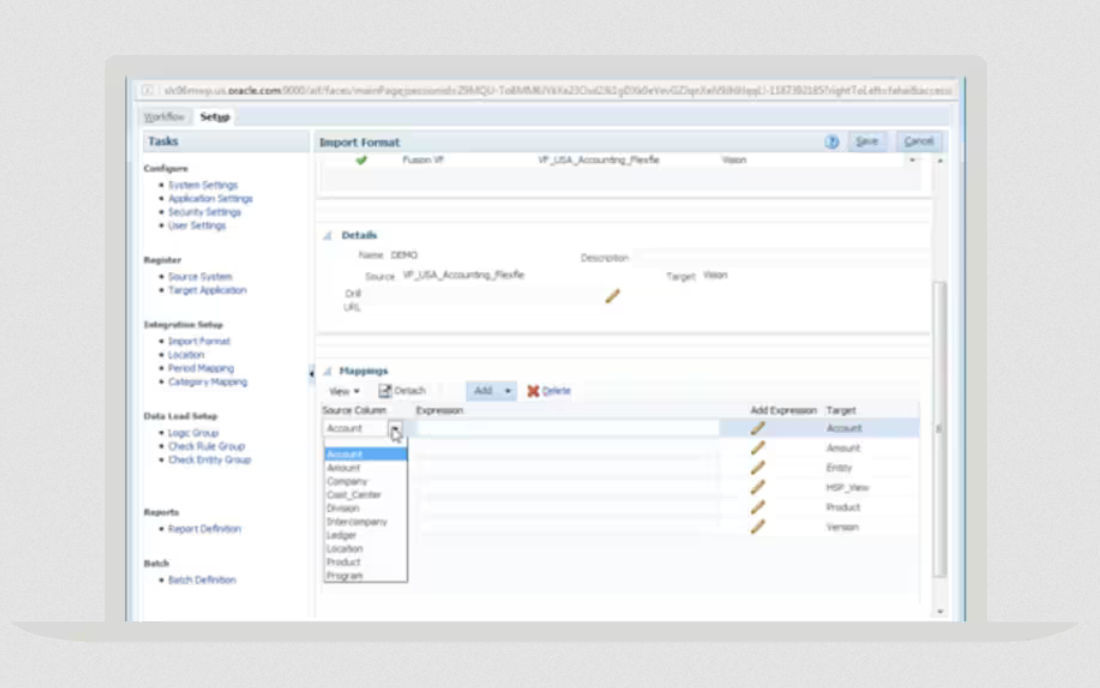Edit expression for the Amount target row
Screen dimensions: 1100x688
tap(758, 448)
